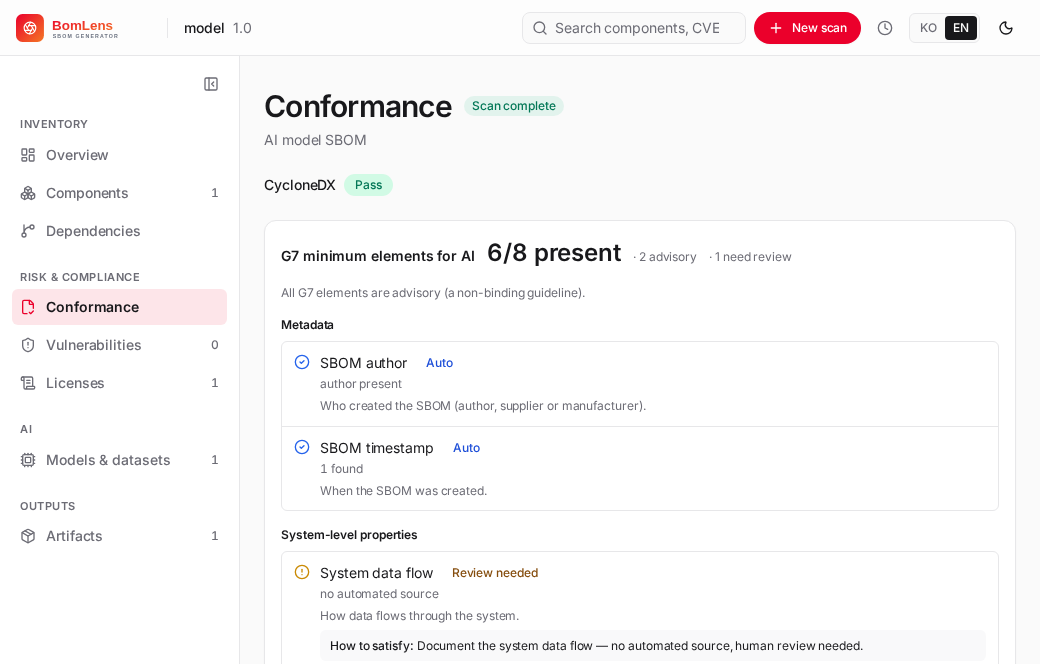The image size is (1040, 664).
Task: Click the BomLens logo icon
Action: click(30, 28)
